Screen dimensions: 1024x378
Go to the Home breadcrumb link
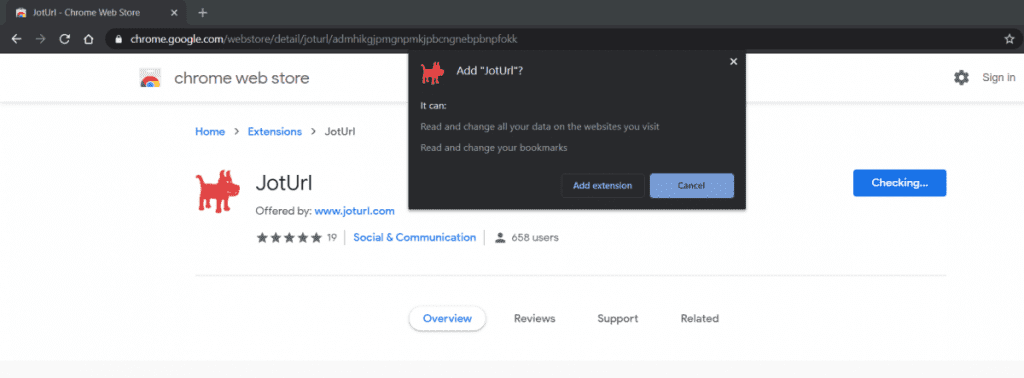click(210, 132)
